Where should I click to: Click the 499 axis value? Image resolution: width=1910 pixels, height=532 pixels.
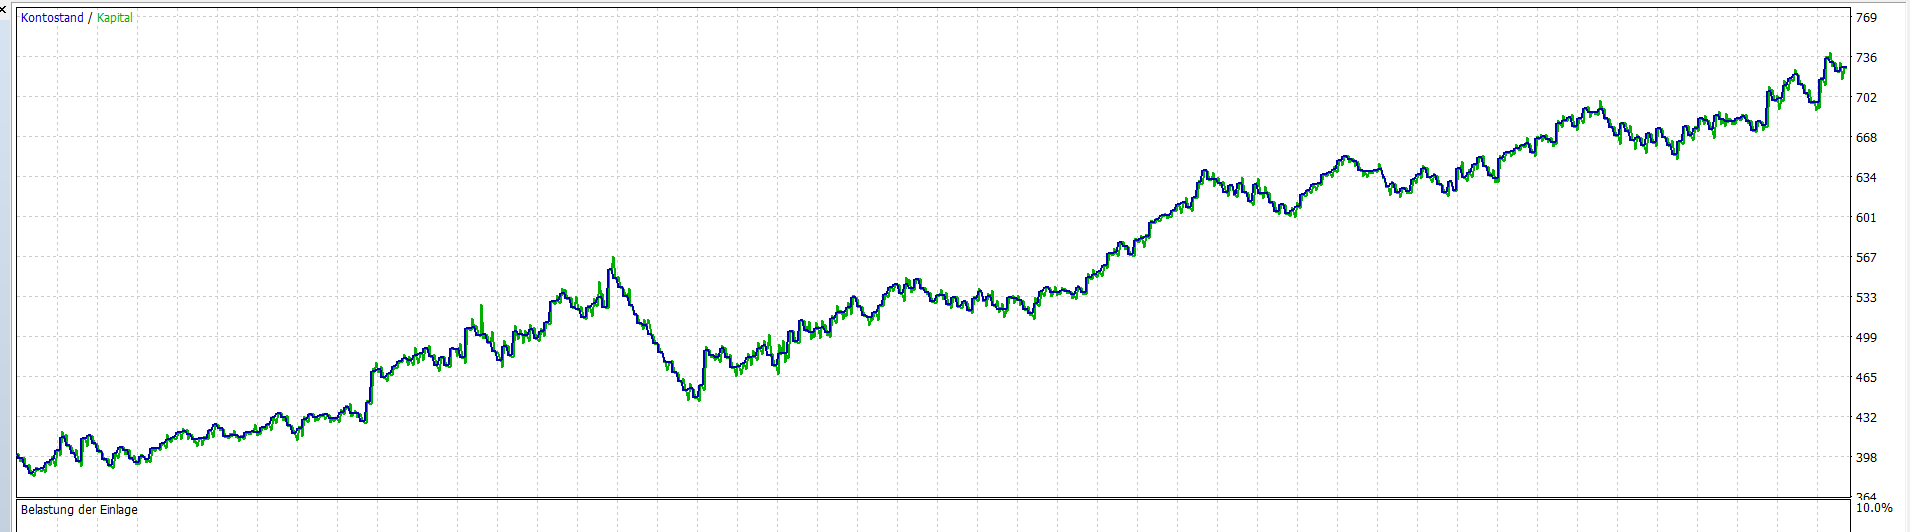(x=1866, y=338)
